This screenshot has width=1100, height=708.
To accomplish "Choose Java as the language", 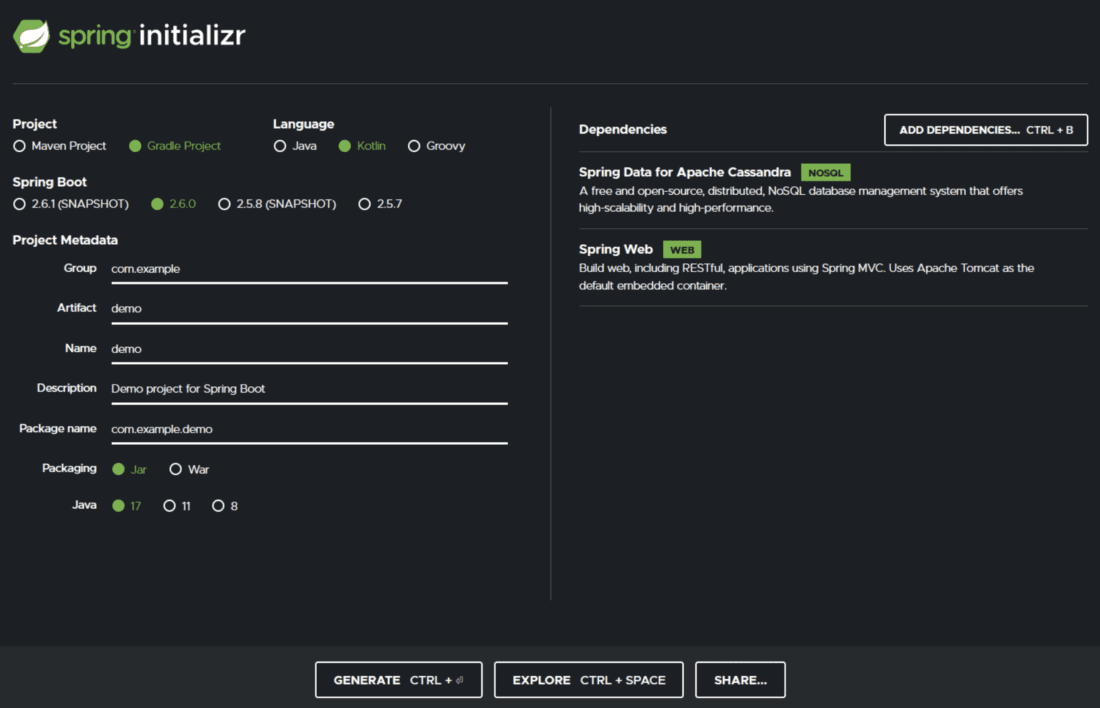I will pos(280,146).
